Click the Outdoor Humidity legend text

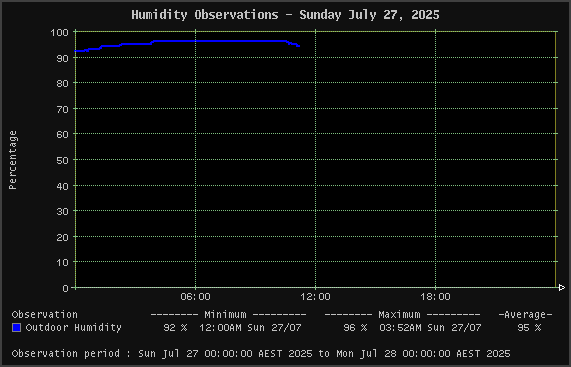(74, 328)
